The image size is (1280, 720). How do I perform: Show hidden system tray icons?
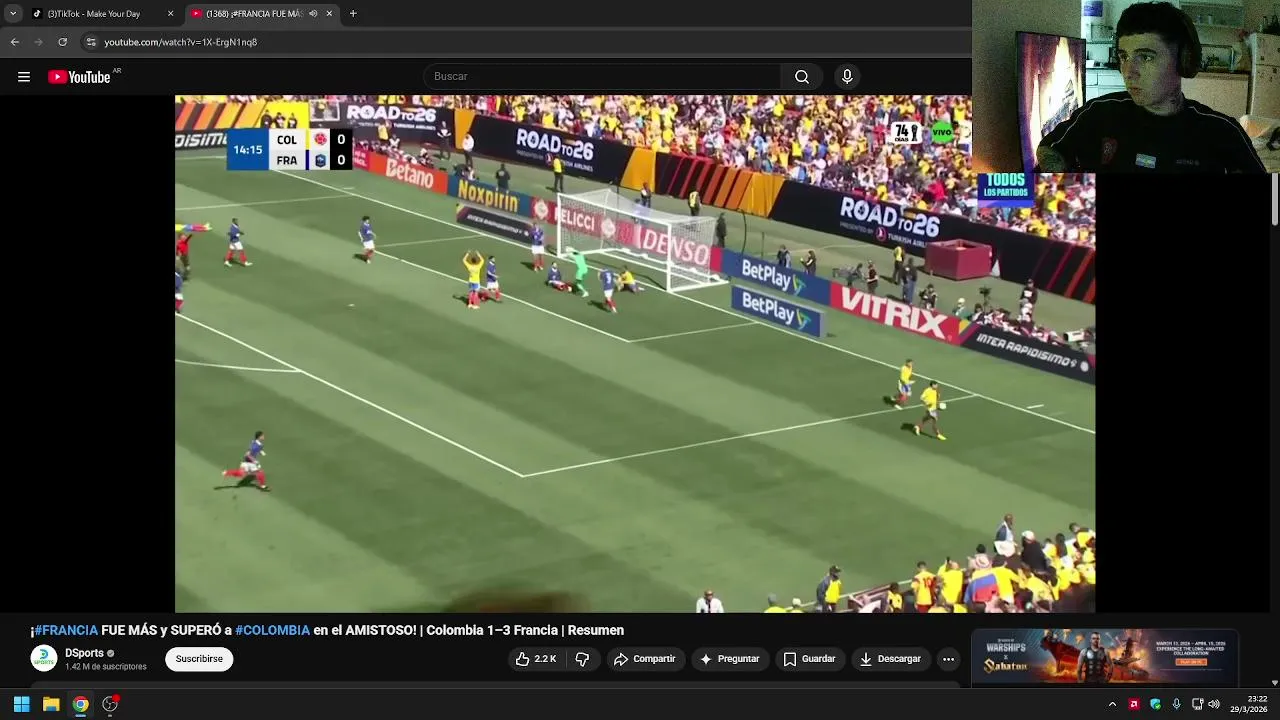pos(1112,704)
